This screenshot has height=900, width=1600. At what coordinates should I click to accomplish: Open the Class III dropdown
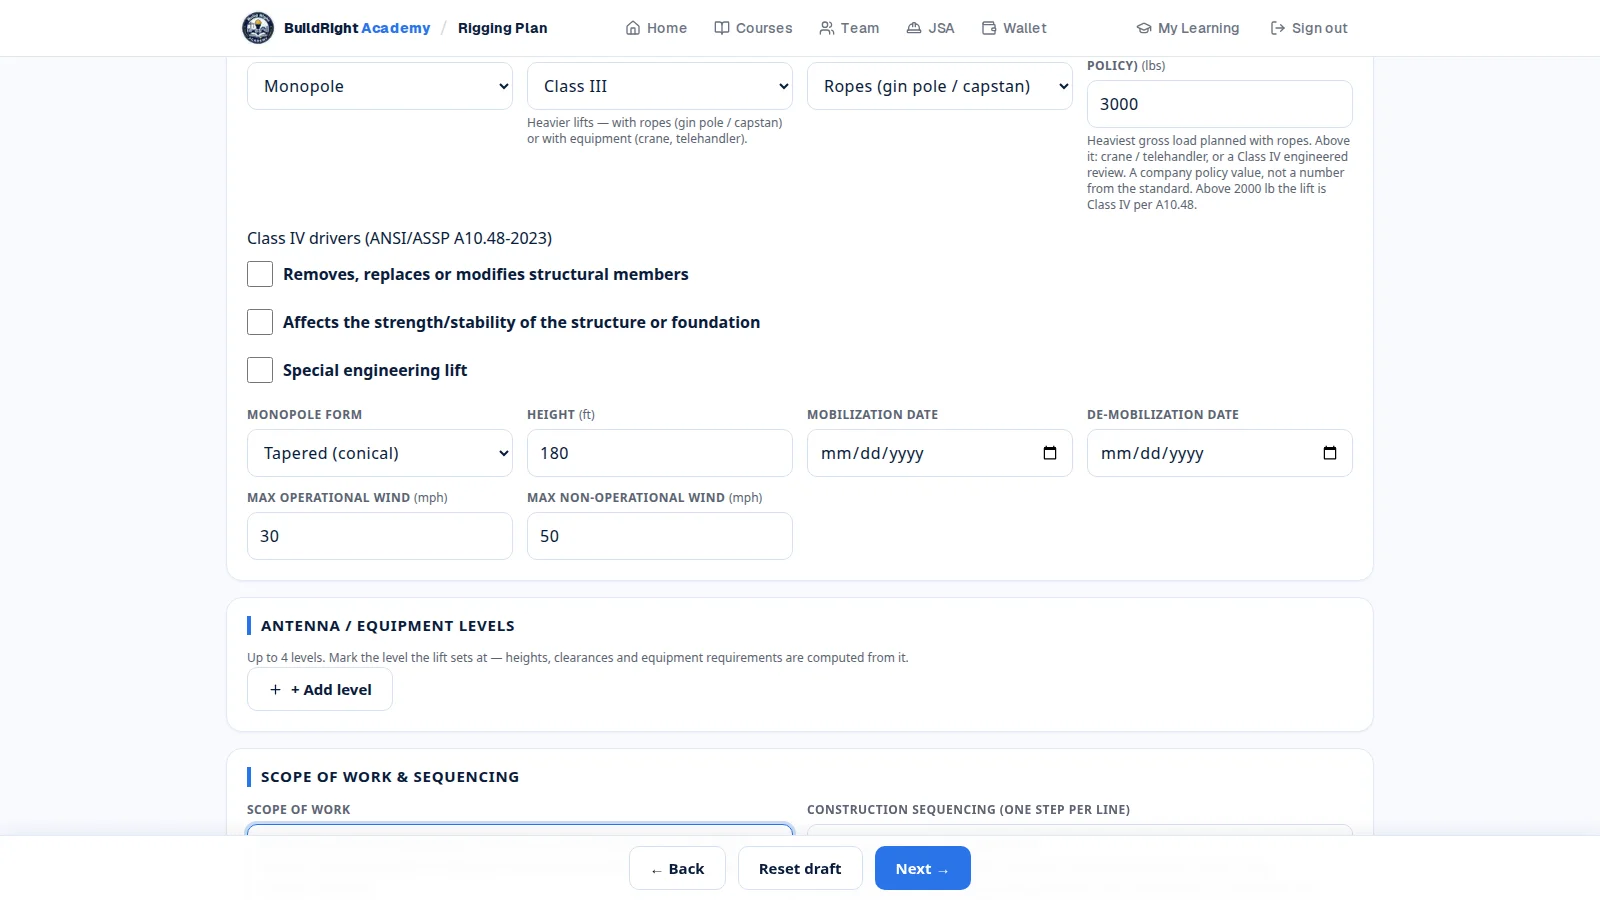click(660, 86)
